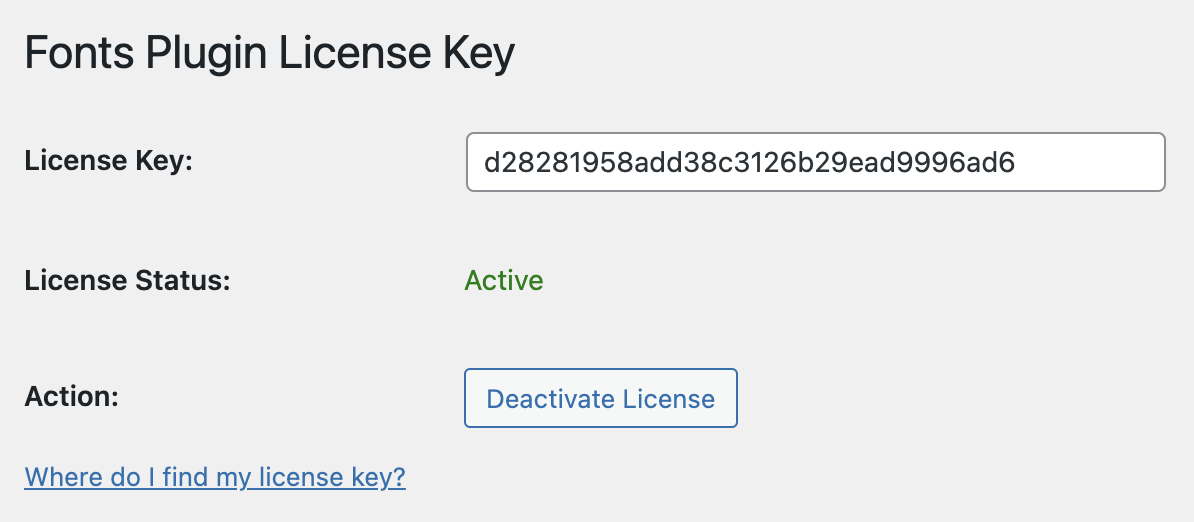Click 'license key?' in the help link
The width and height of the screenshot is (1194, 522).
tap(332, 477)
